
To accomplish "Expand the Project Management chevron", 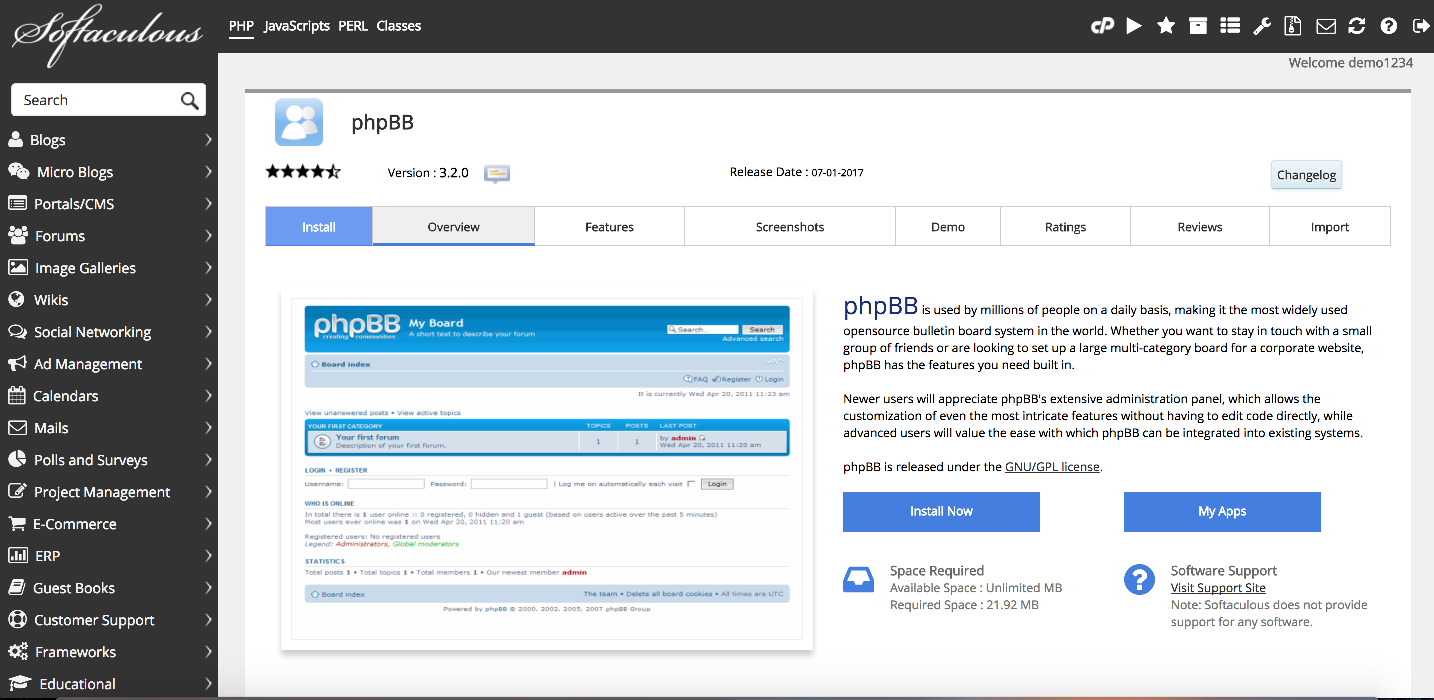I will click(x=208, y=492).
